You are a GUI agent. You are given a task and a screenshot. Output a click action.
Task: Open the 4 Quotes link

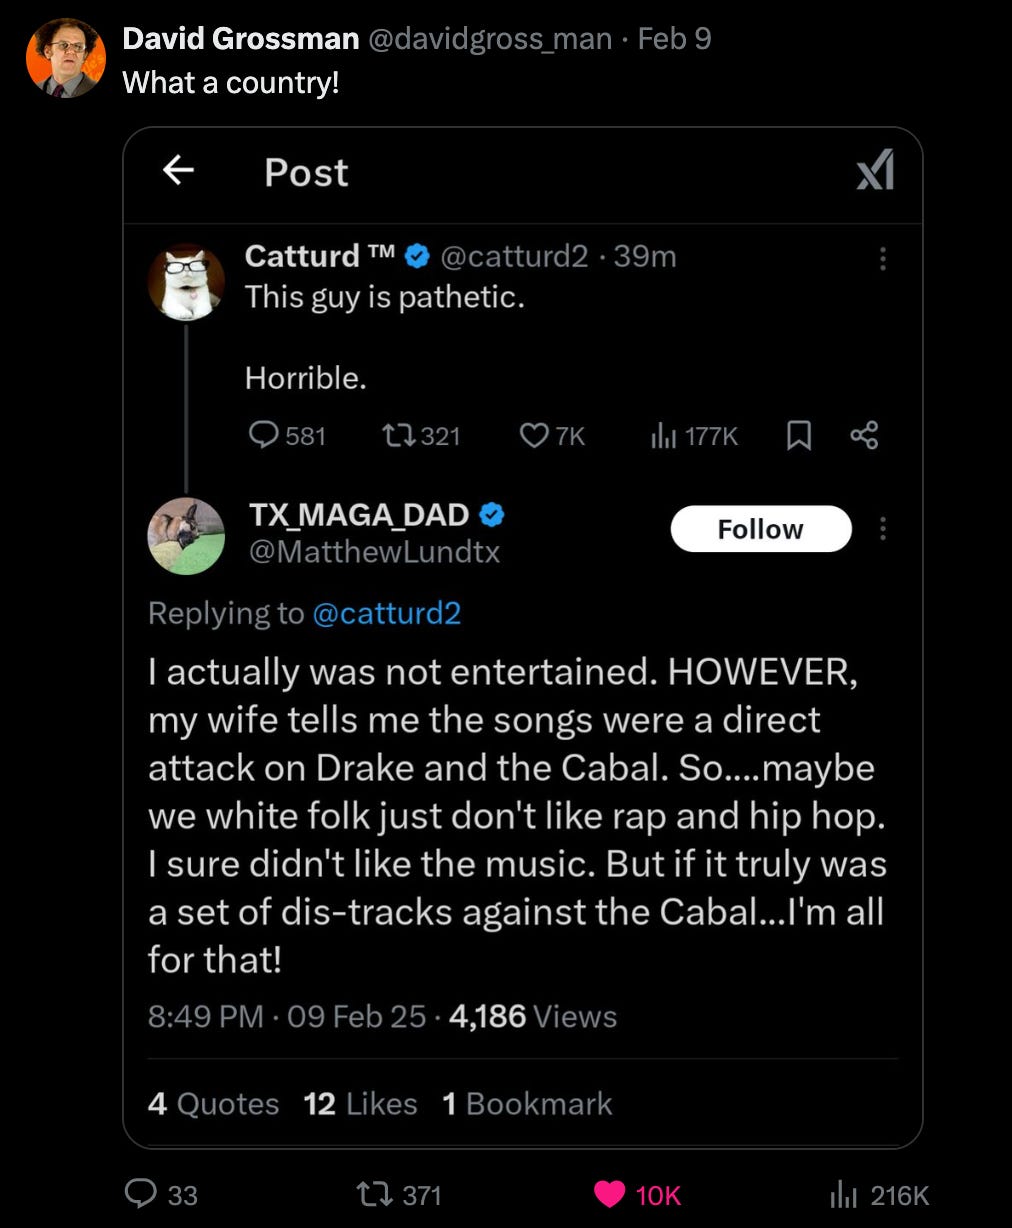click(213, 1103)
